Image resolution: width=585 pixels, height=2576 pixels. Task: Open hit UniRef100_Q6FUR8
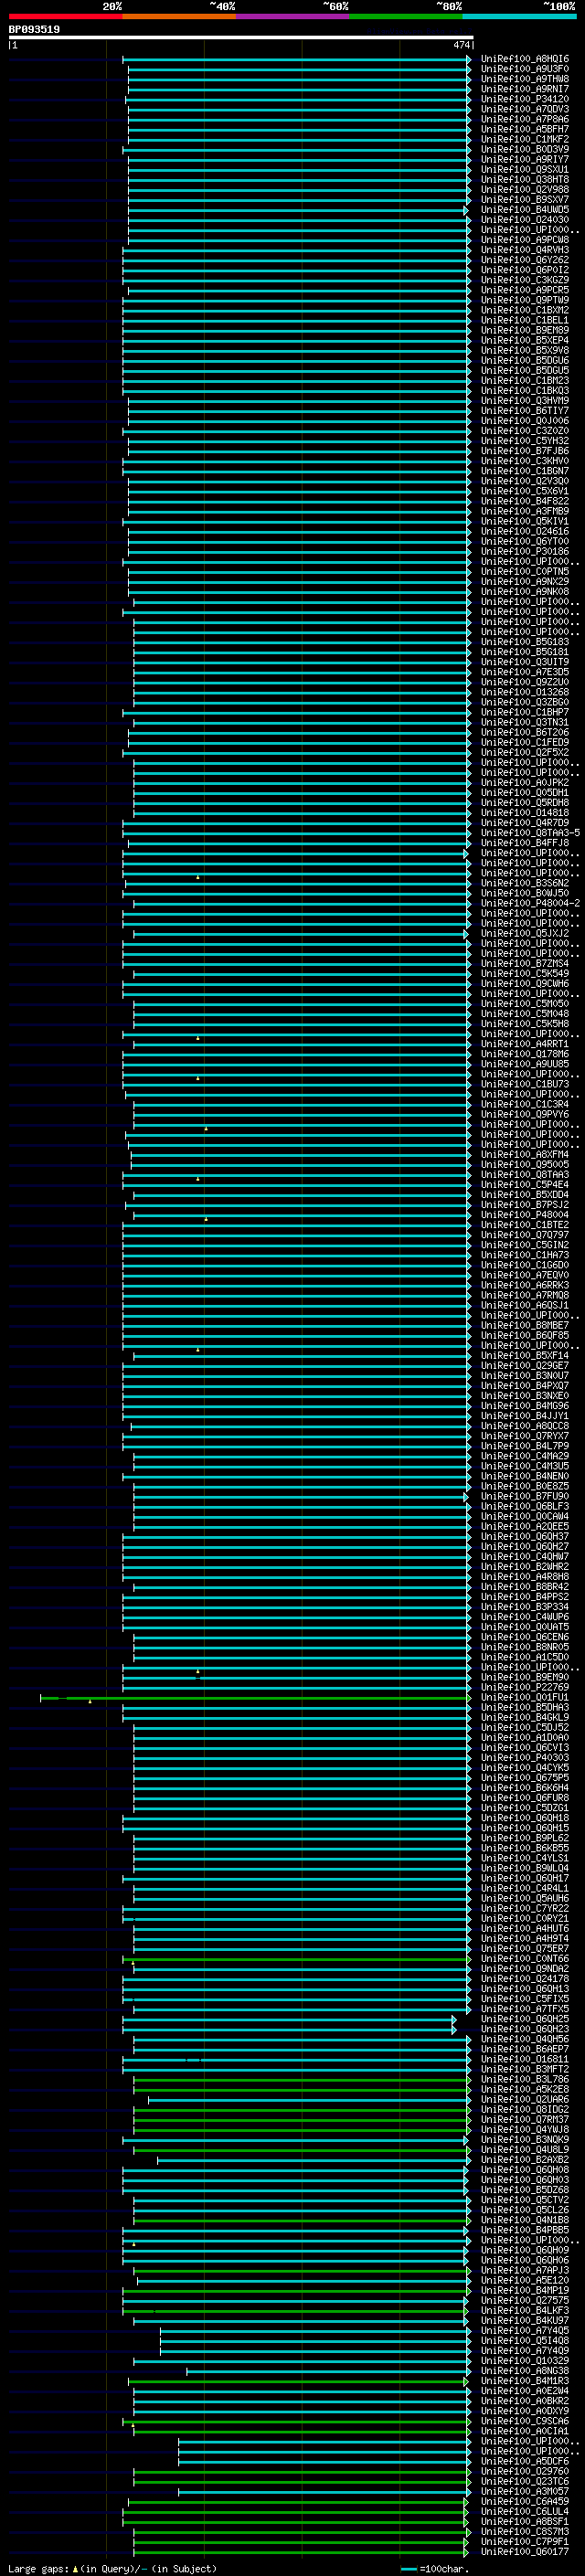point(525,1798)
